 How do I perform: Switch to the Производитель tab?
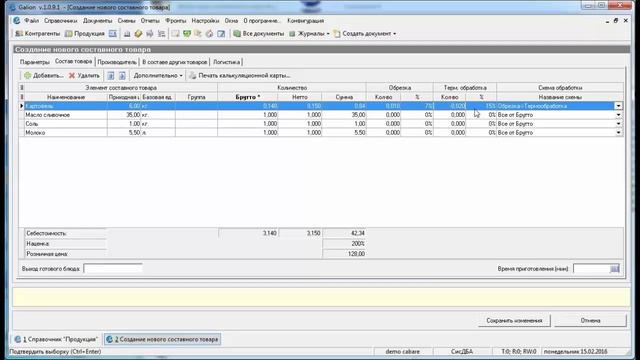click(117, 62)
